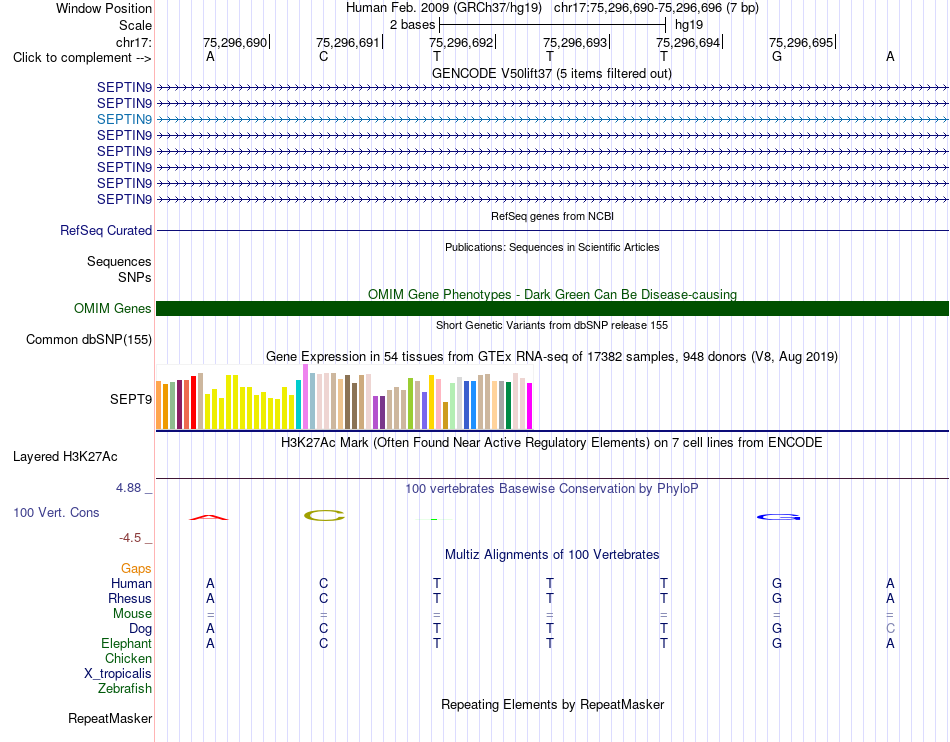
Task: Click the 'Click to complement -->' label
Action: (82, 58)
